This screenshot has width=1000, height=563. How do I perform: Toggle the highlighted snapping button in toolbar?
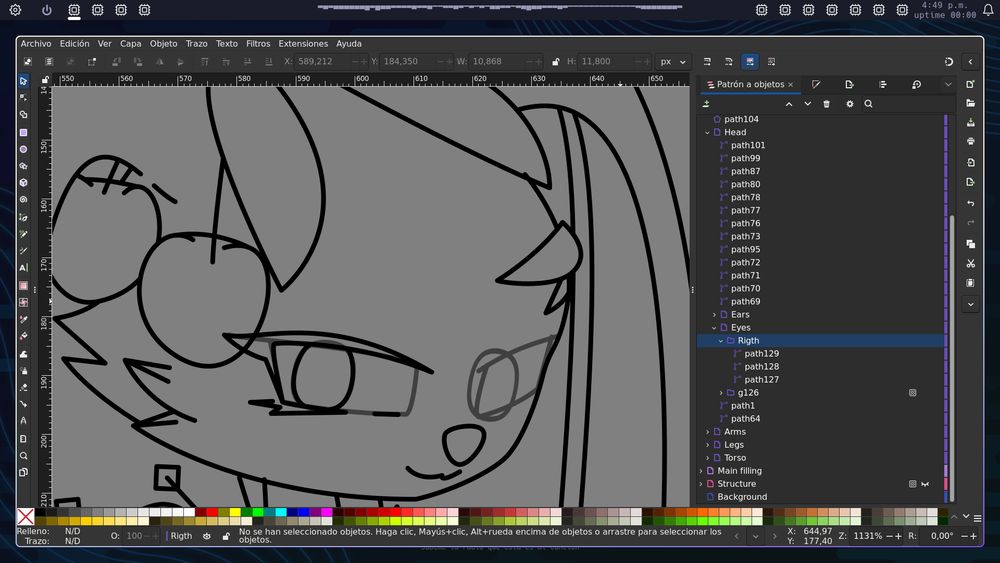[750, 62]
